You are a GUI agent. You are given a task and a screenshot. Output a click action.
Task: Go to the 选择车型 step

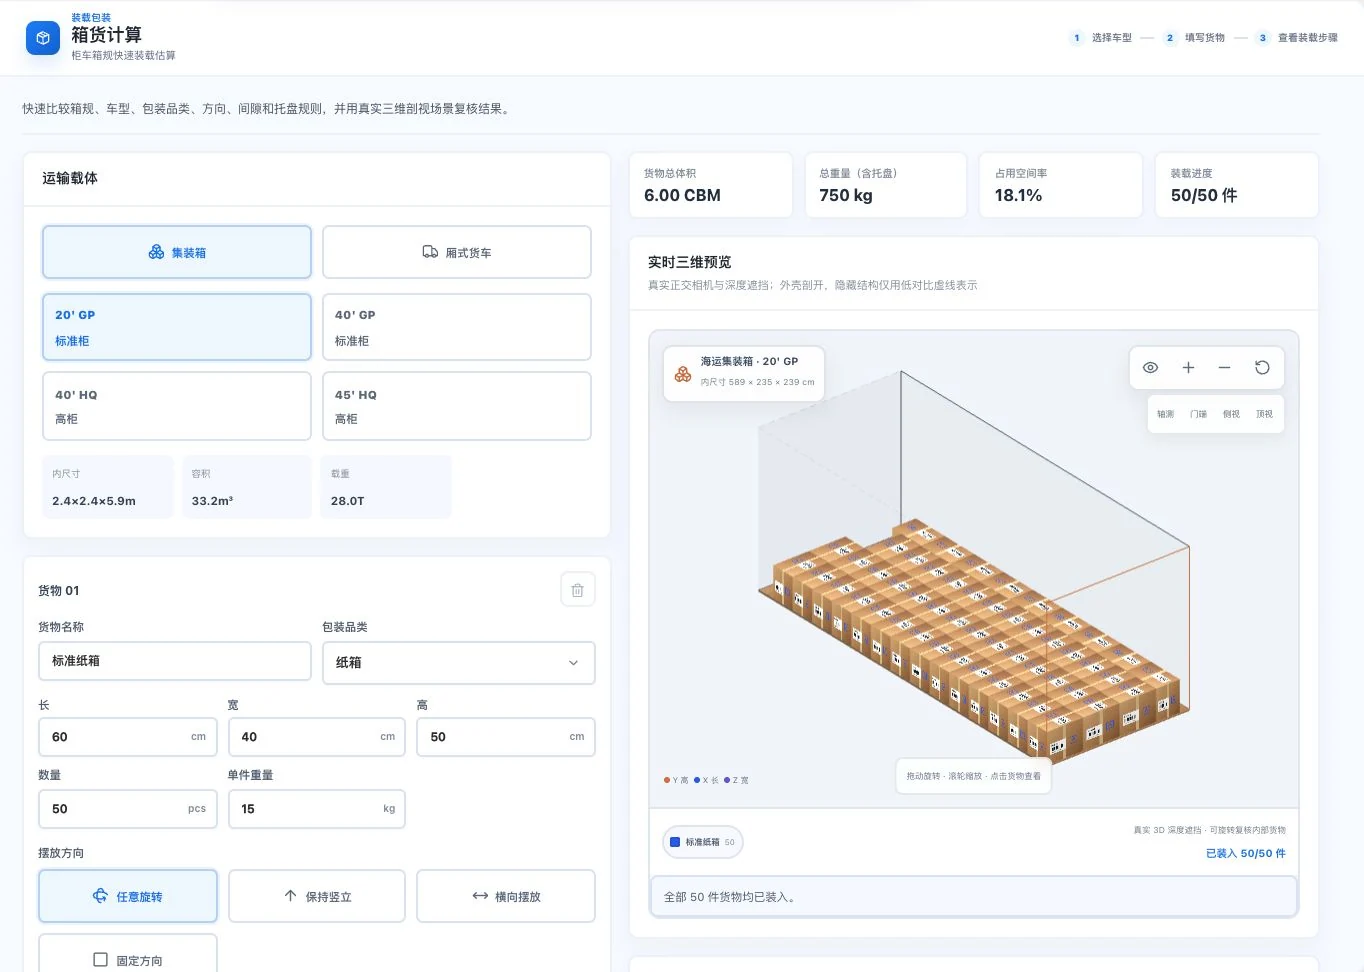1112,38
